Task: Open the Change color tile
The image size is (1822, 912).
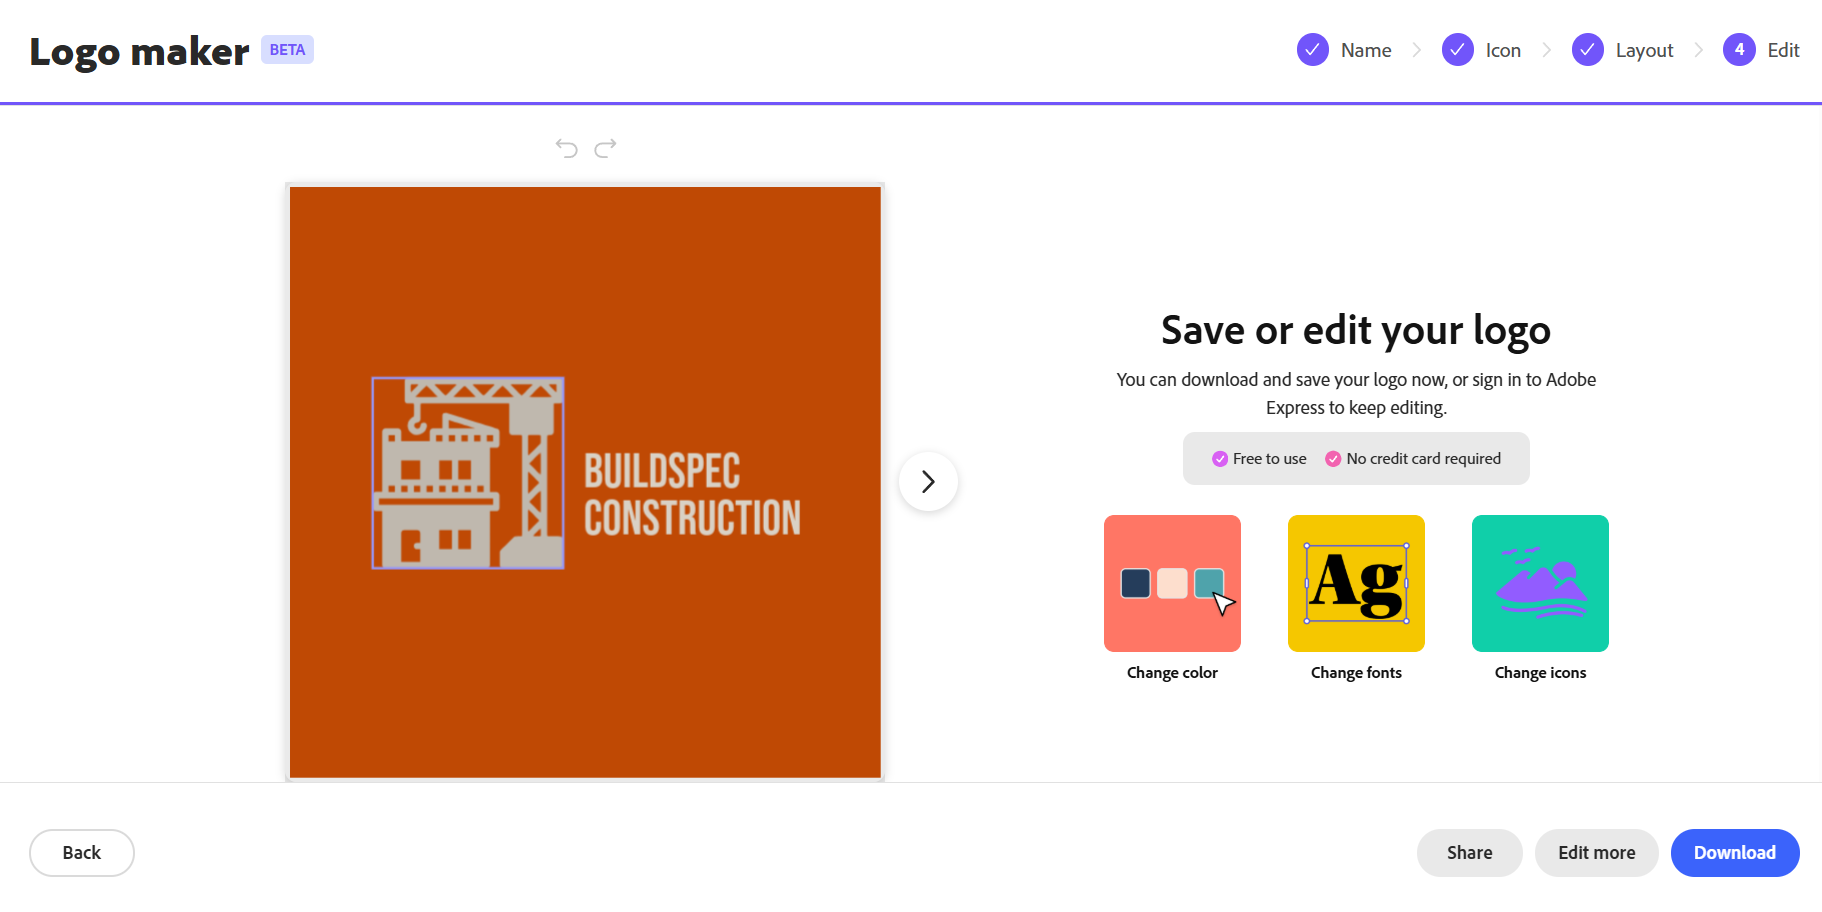Action: click(x=1172, y=583)
